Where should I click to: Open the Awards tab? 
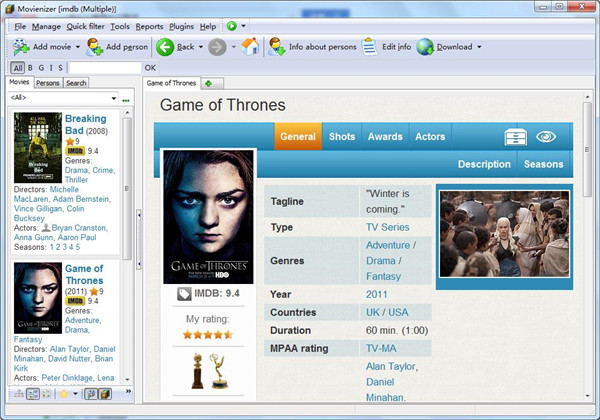(x=385, y=137)
